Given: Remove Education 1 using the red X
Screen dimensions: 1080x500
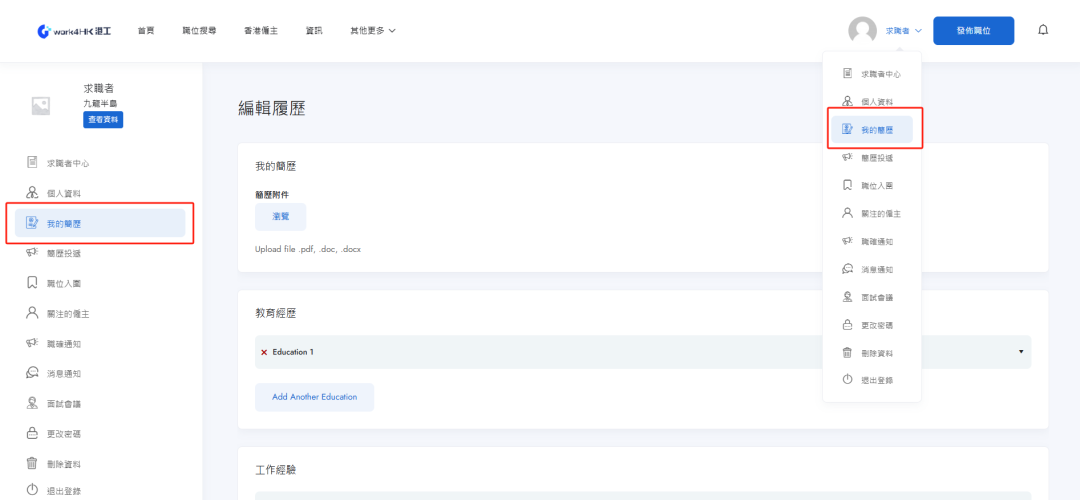Looking at the screenshot, I should 264,352.
